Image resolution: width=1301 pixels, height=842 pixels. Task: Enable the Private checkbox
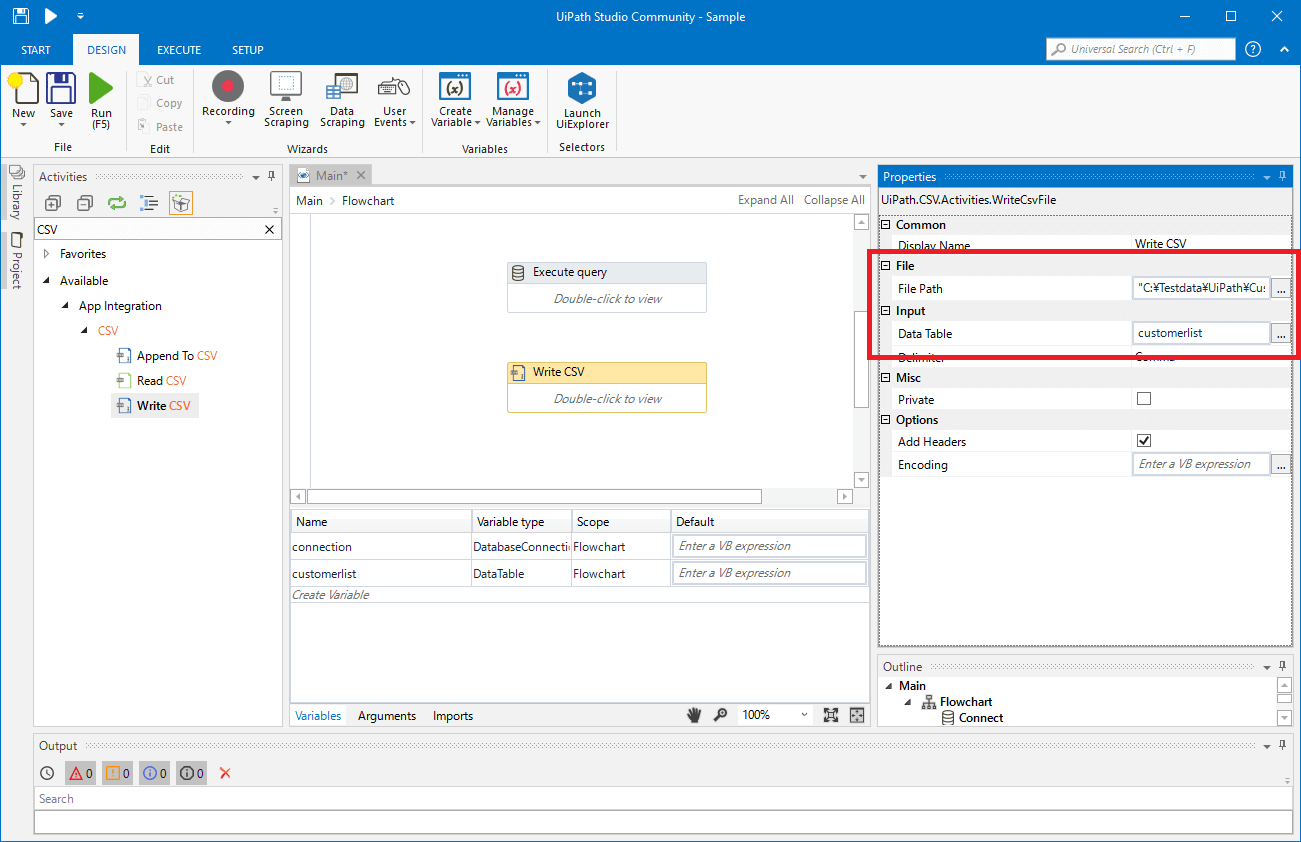click(x=1144, y=399)
